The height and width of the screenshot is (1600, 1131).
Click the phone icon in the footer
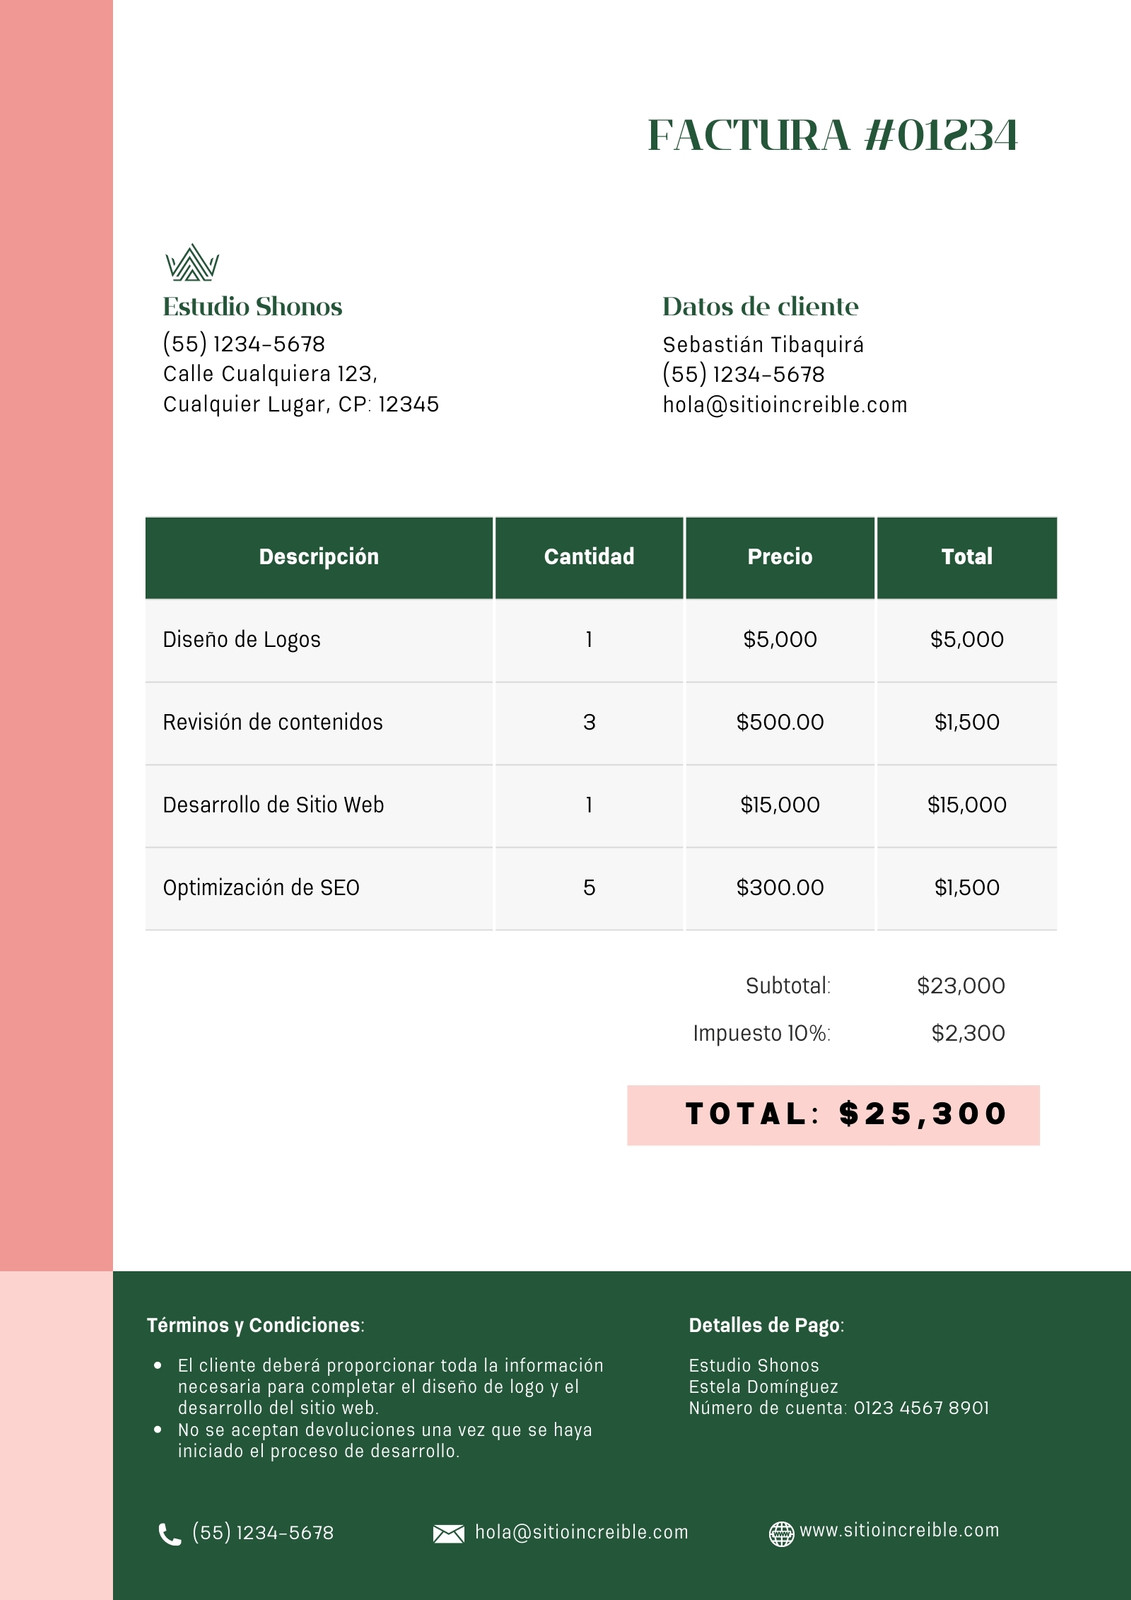(170, 1534)
